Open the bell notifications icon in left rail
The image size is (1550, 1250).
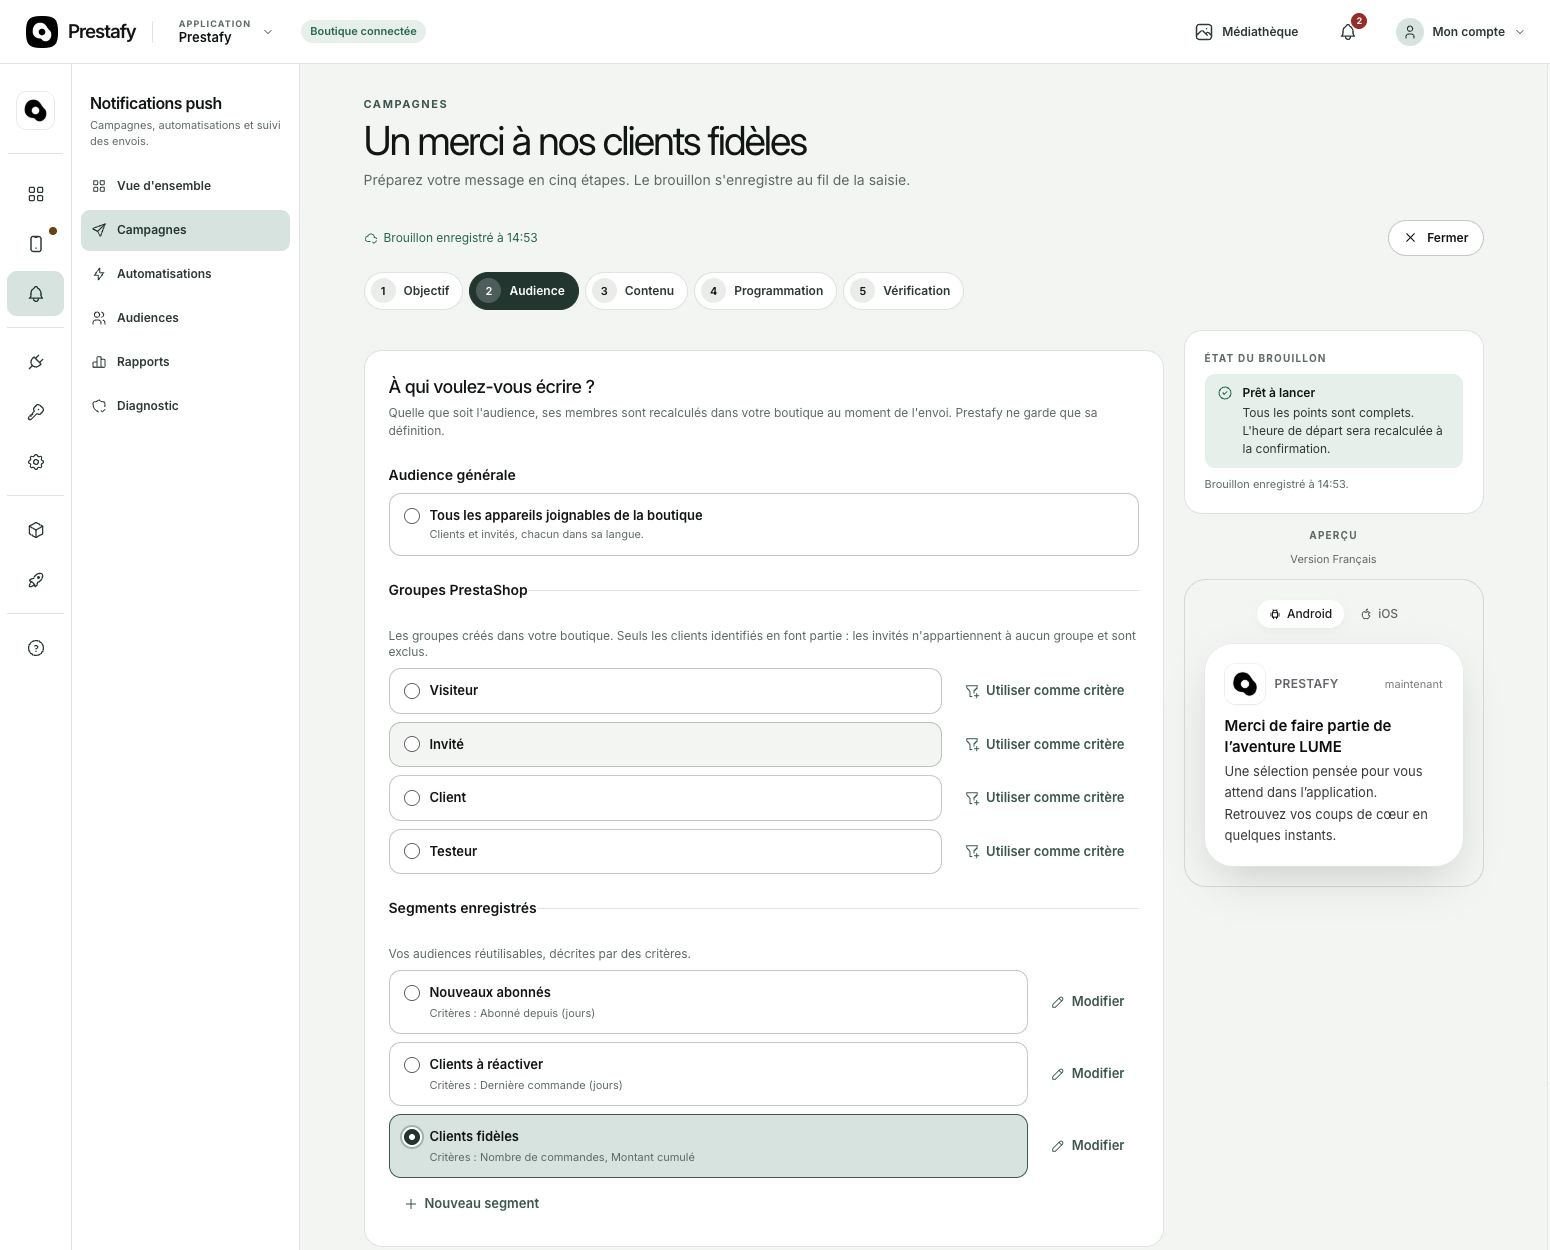pyautogui.click(x=36, y=294)
